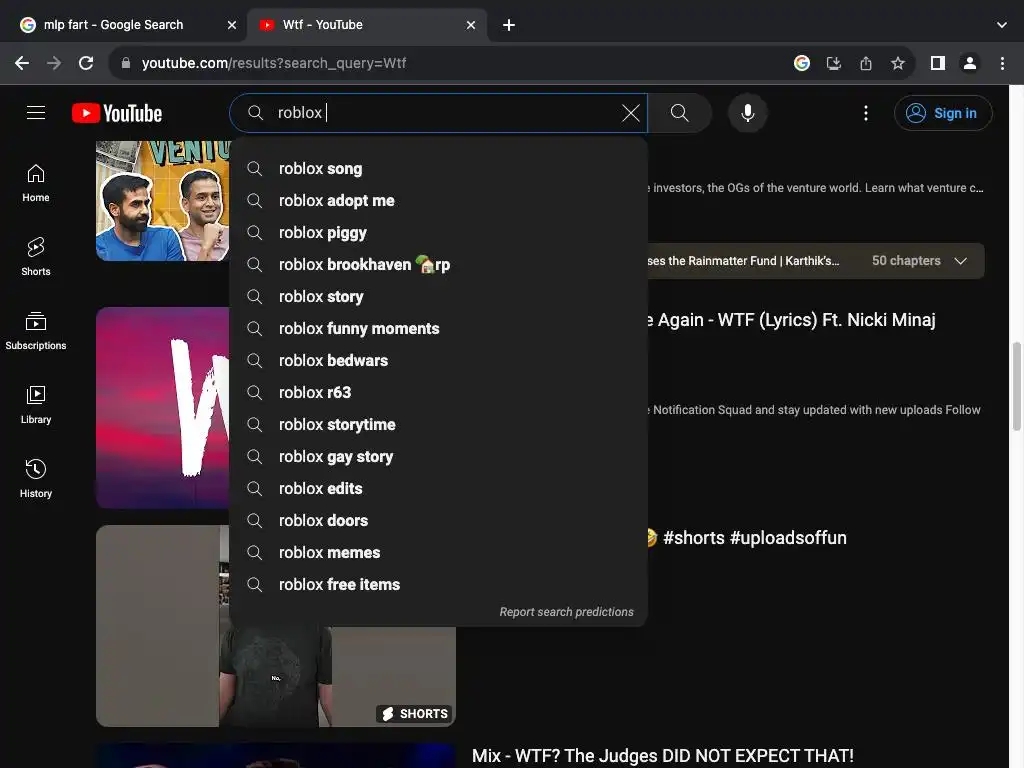This screenshot has height=768, width=1024.
Task: Select the 'roblox doors' suggestion
Action: [x=438, y=520]
